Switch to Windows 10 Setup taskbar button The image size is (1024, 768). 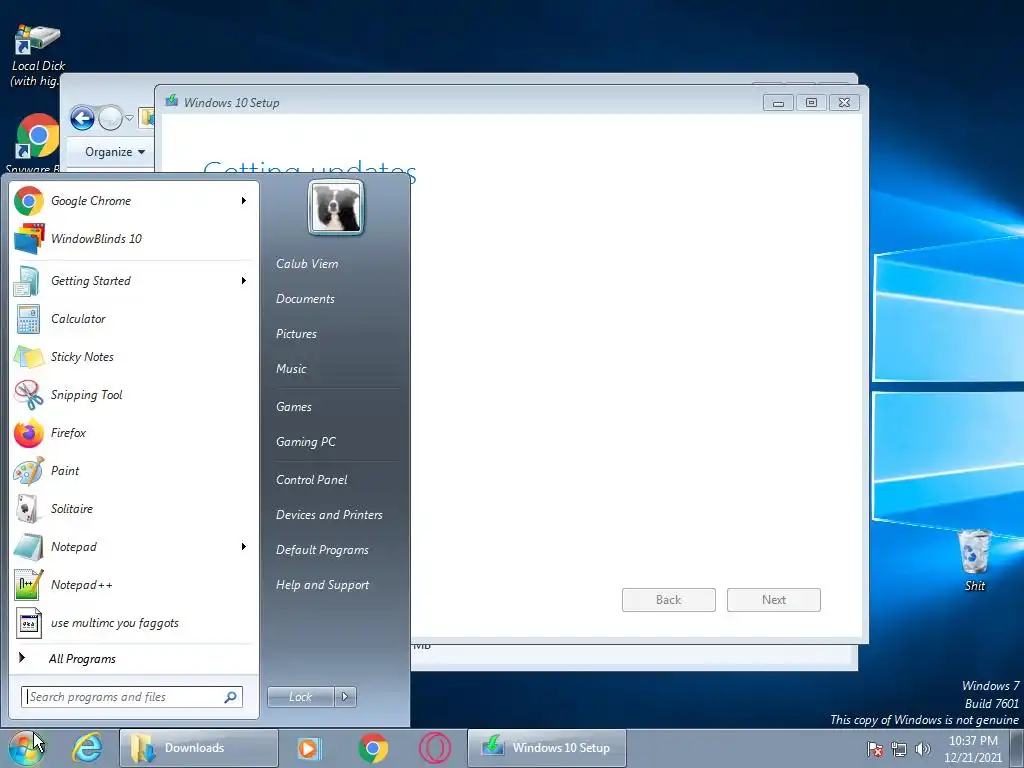[547, 748]
